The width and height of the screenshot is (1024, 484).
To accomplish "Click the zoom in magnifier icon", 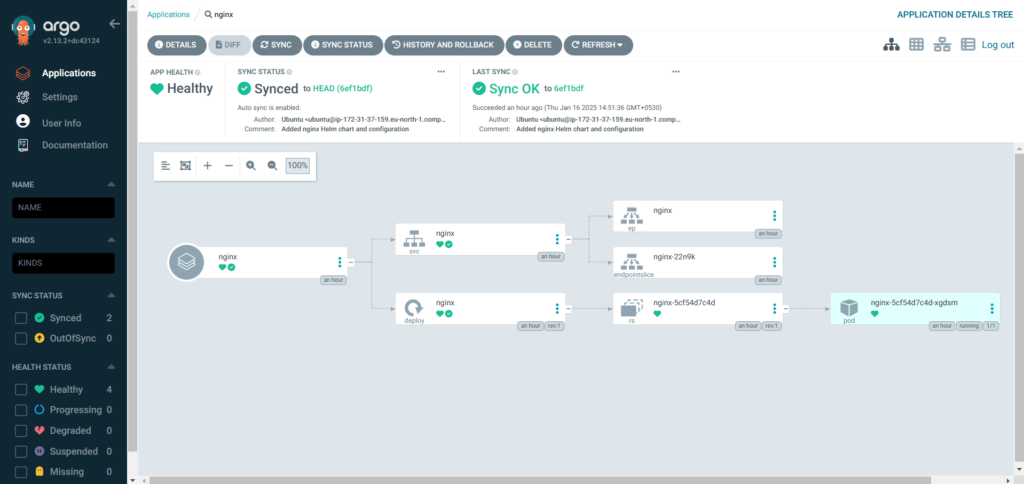I will (251, 166).
